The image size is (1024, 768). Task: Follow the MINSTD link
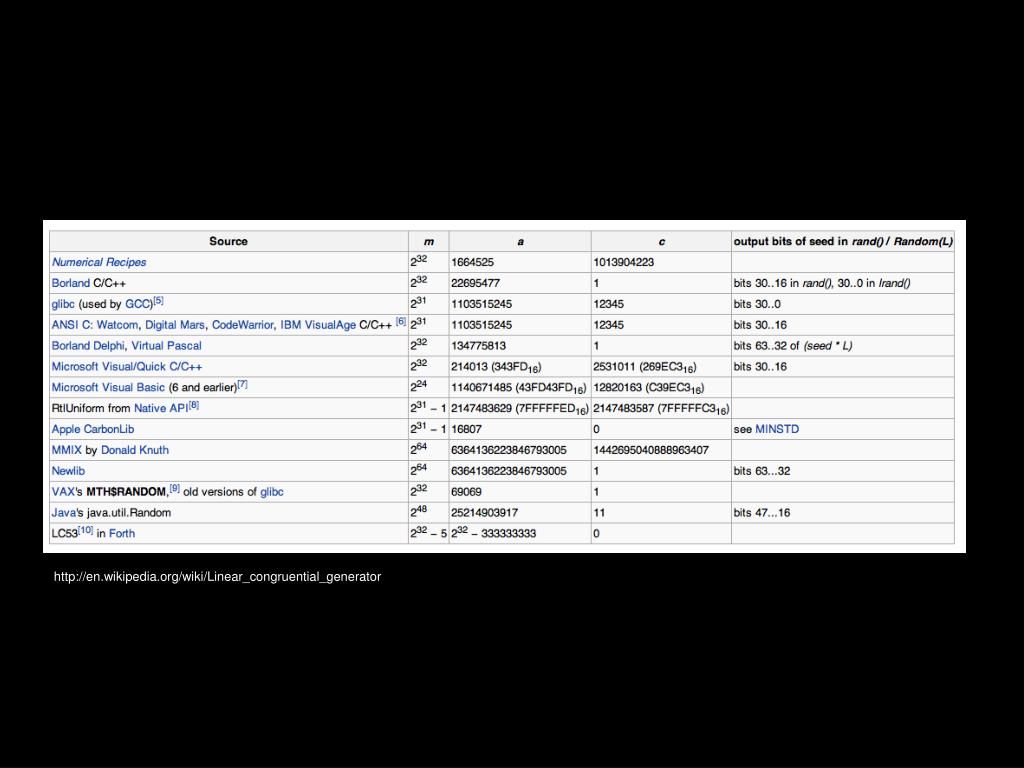coord(777,429)
